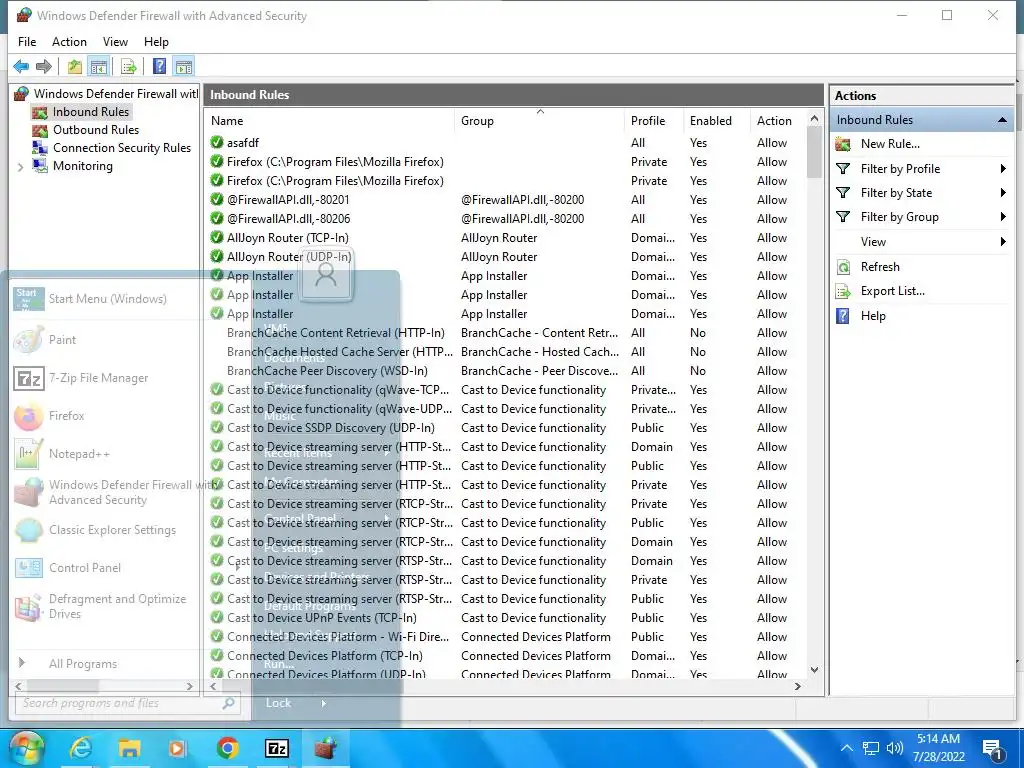The height and width of the screenshot is (768, 1024).
Task: Click the Help icon in Actions pane
Action: 843,316
